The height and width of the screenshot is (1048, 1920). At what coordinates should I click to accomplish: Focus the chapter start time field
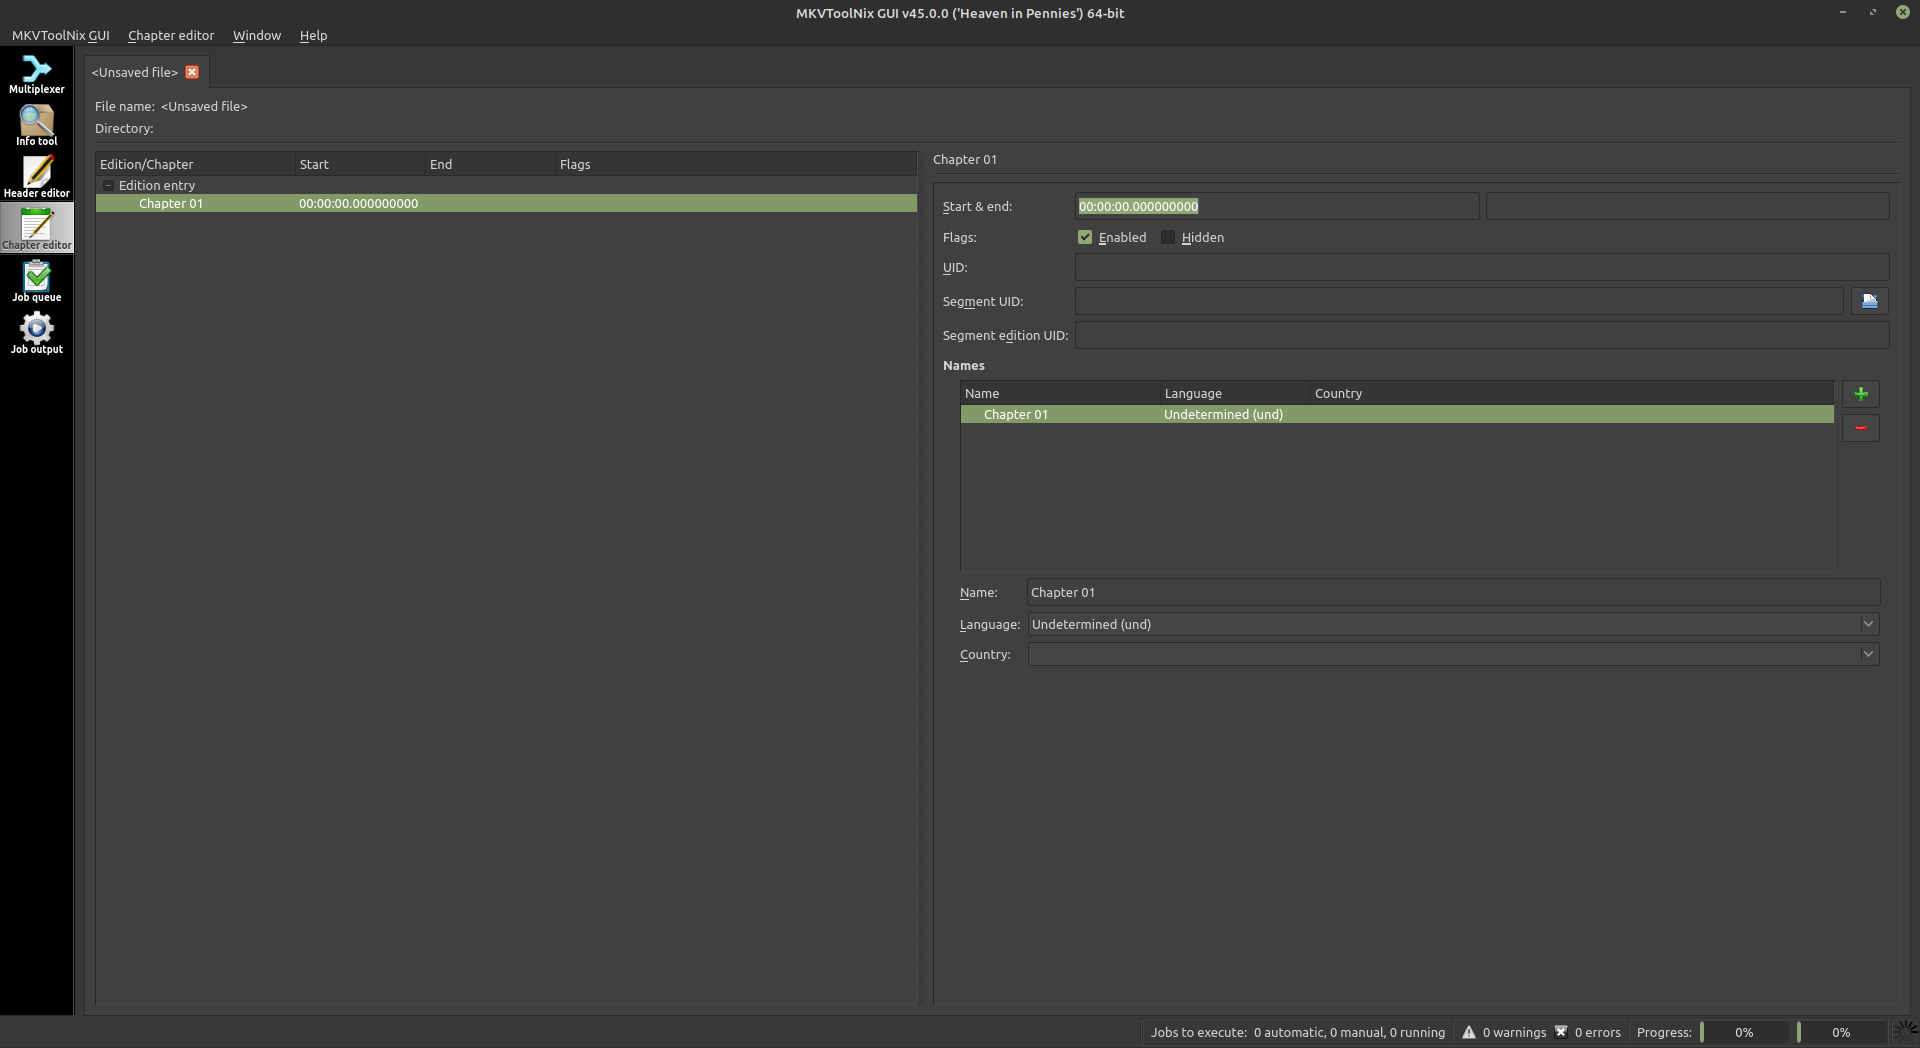1277,206
